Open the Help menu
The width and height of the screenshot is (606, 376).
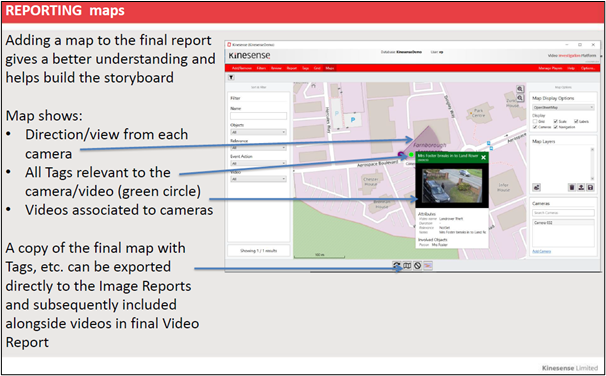click(571, 68)
